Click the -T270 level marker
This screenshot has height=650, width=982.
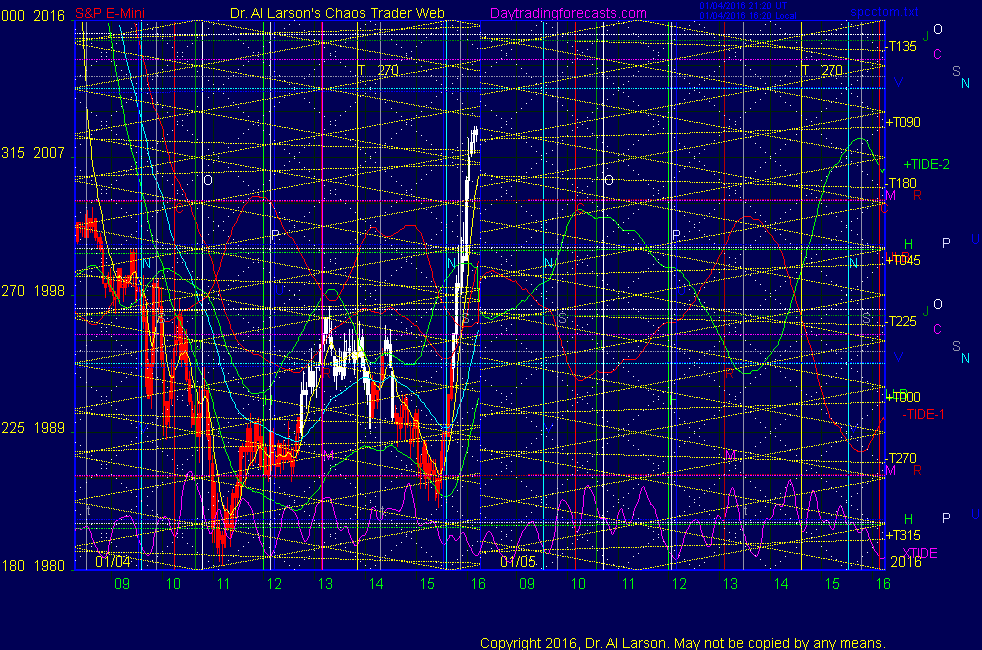[x=902, y=457]
